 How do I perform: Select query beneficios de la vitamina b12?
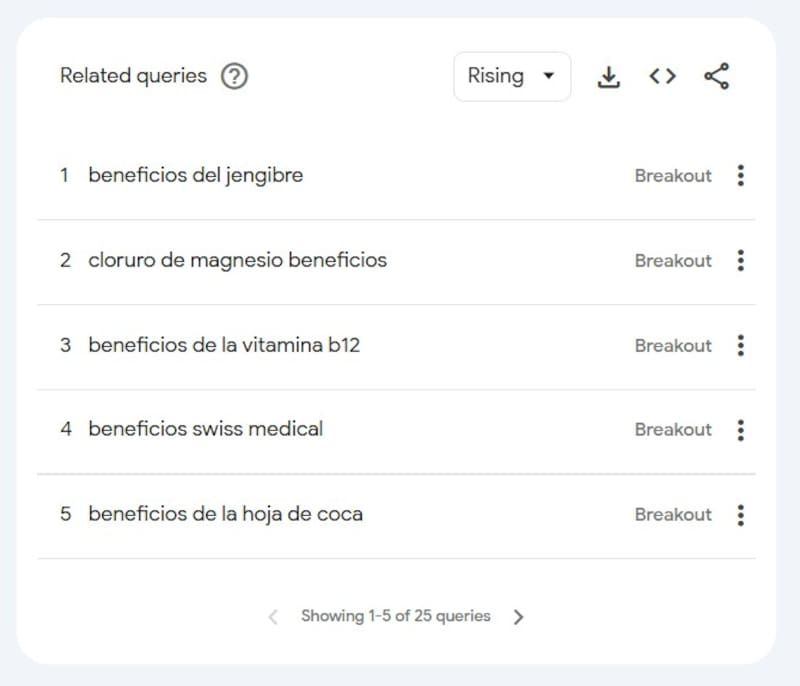click(x=224, y=345)
